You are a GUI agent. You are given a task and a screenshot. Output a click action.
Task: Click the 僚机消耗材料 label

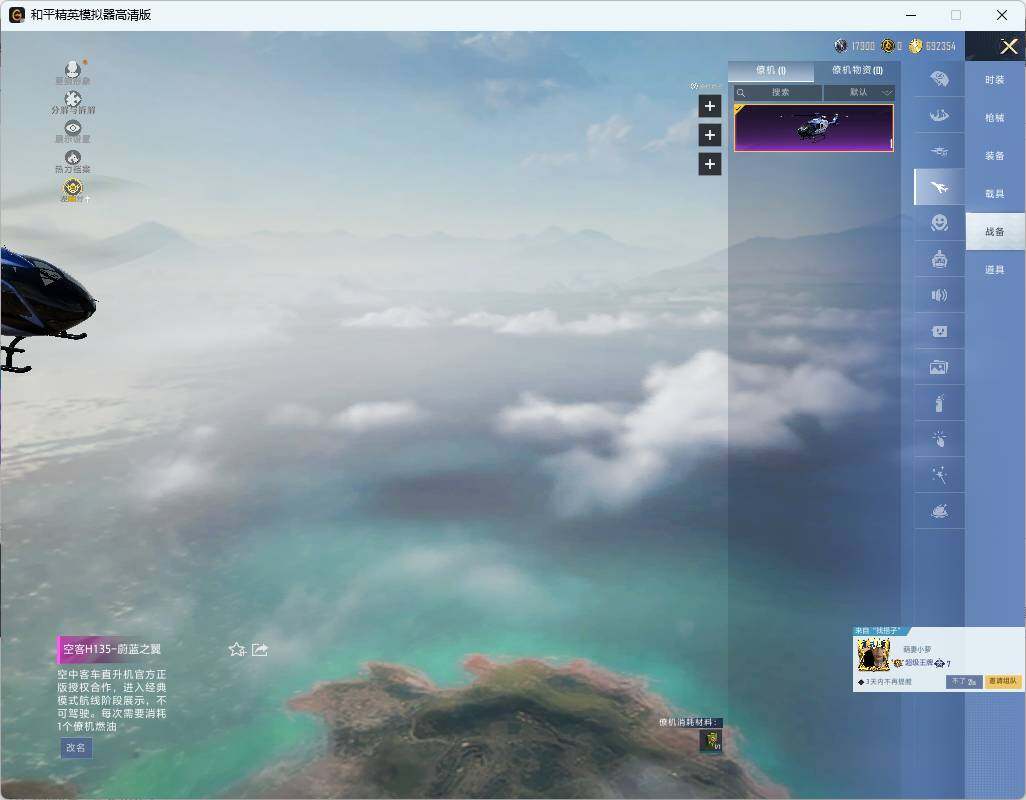[688, 722]
